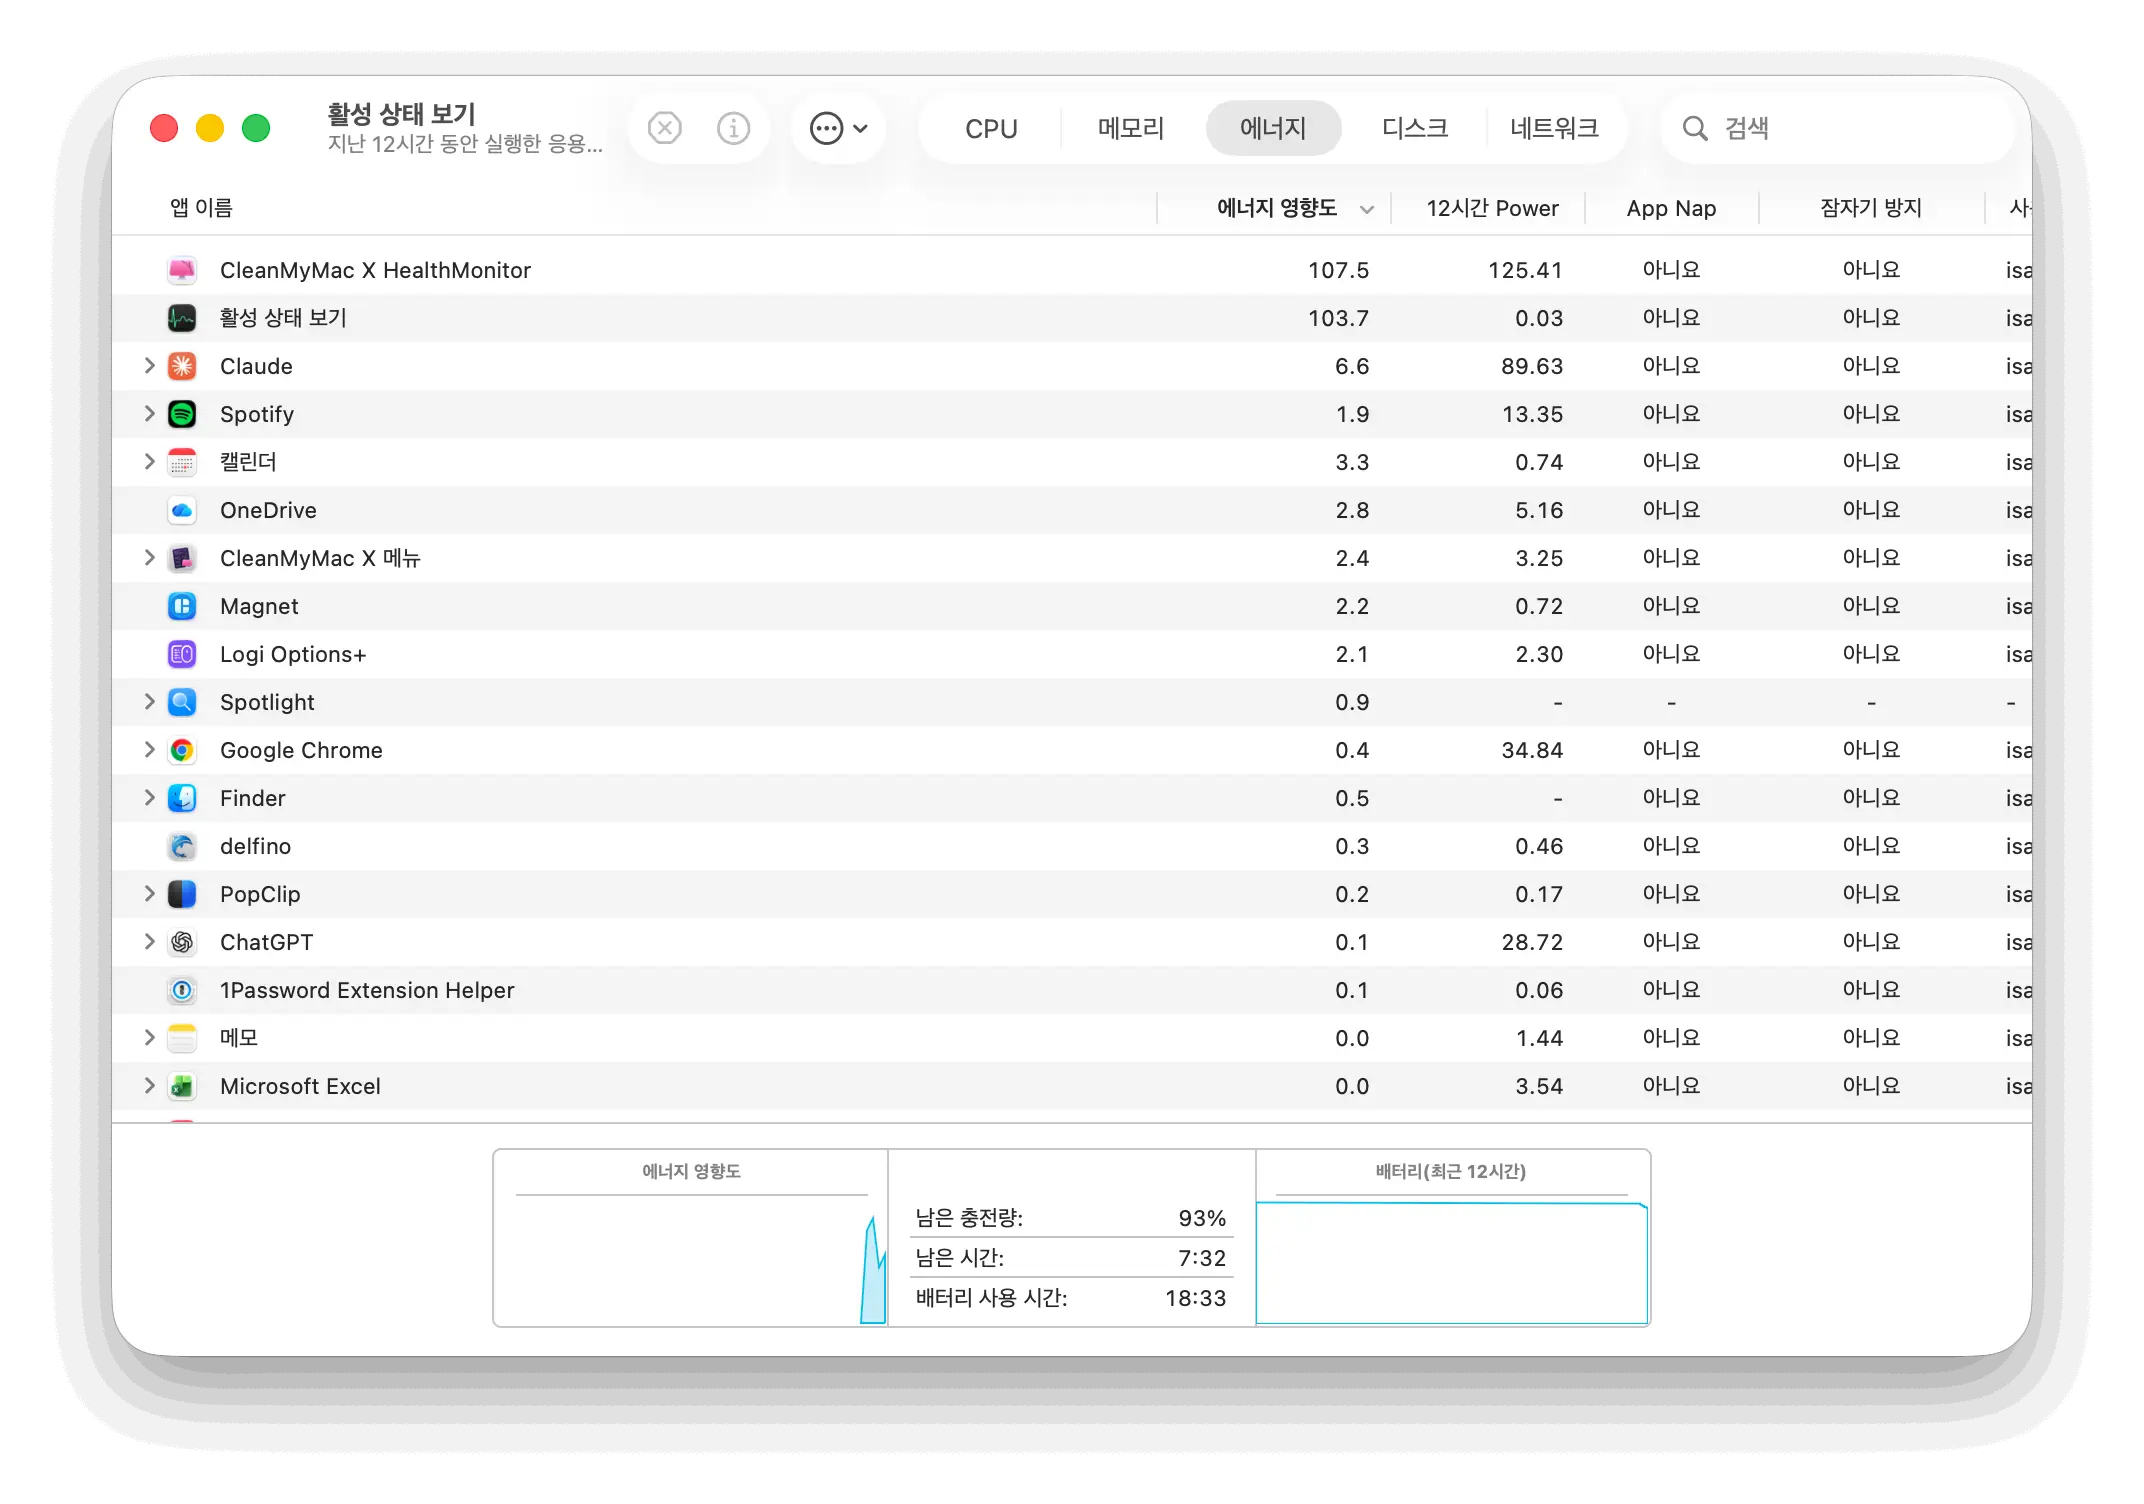The width and height of the screenshot is (2144, 1504).
Task: Expand the 메모 process row
Action: 149,1038
